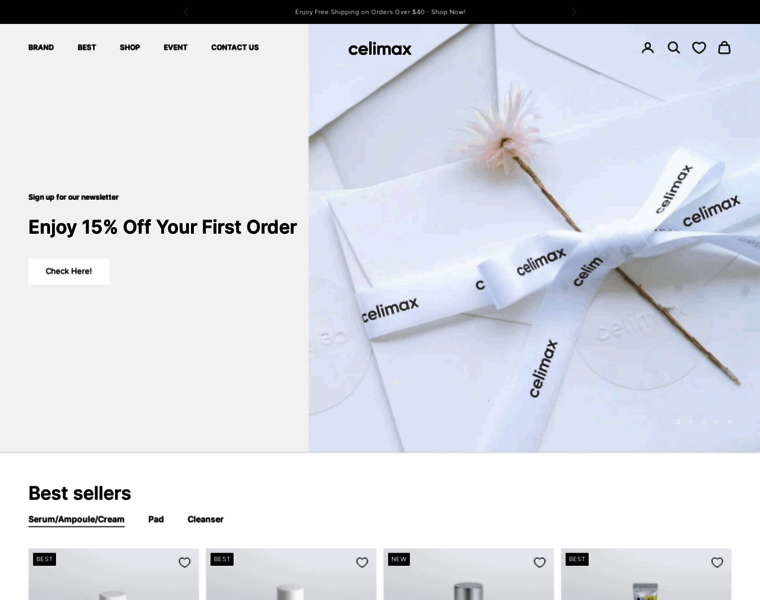Expand the SHOP navigation menu

pyautogui.click(x=130, y=47)
